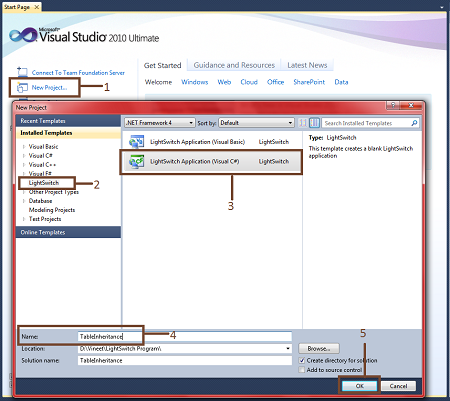Select LightSwitch Application (Visual C#) template icon
Viewport: 450px width, 401px height.
[137, 161]
